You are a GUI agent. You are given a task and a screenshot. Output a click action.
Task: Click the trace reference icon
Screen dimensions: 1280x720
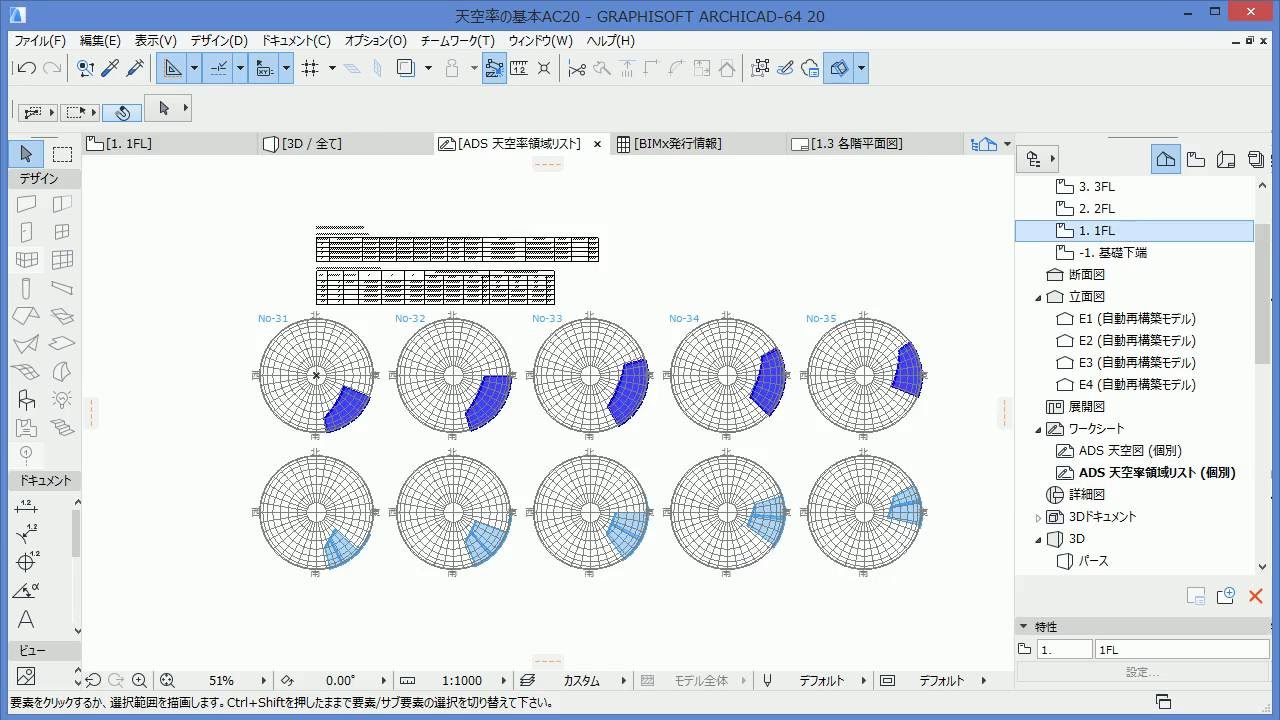(405, 68)
